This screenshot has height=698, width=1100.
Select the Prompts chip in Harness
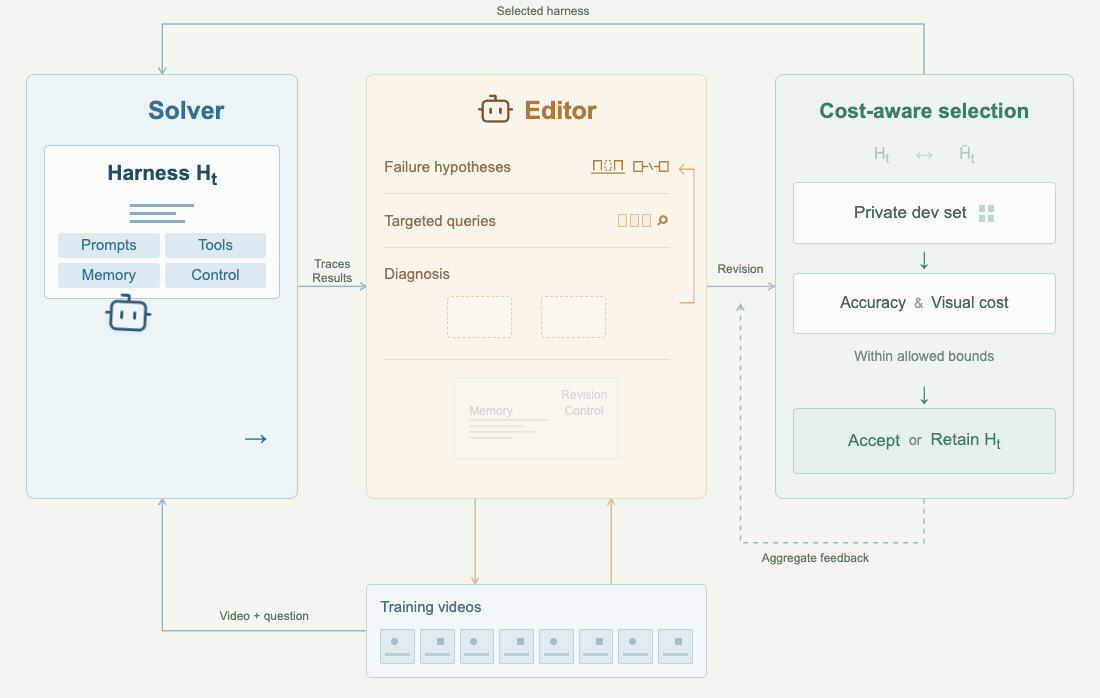(109, 245)
